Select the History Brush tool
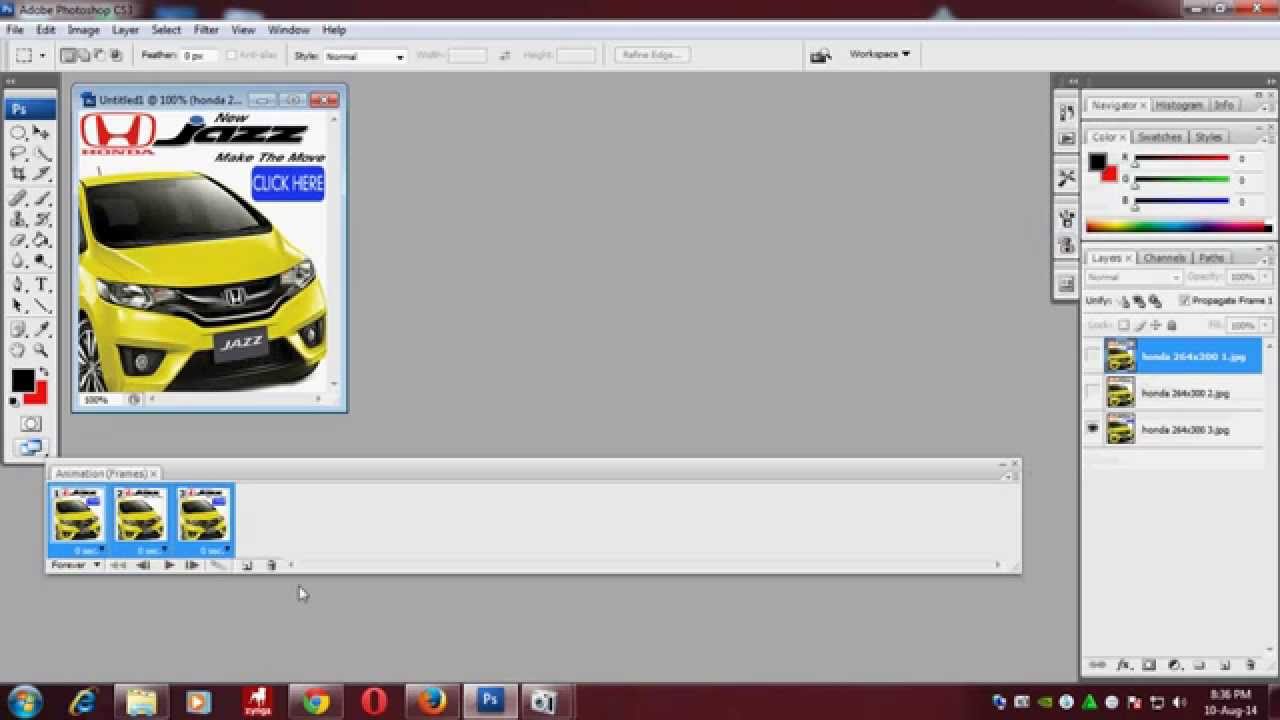1280x720 pixels. [x=42, y=219]
